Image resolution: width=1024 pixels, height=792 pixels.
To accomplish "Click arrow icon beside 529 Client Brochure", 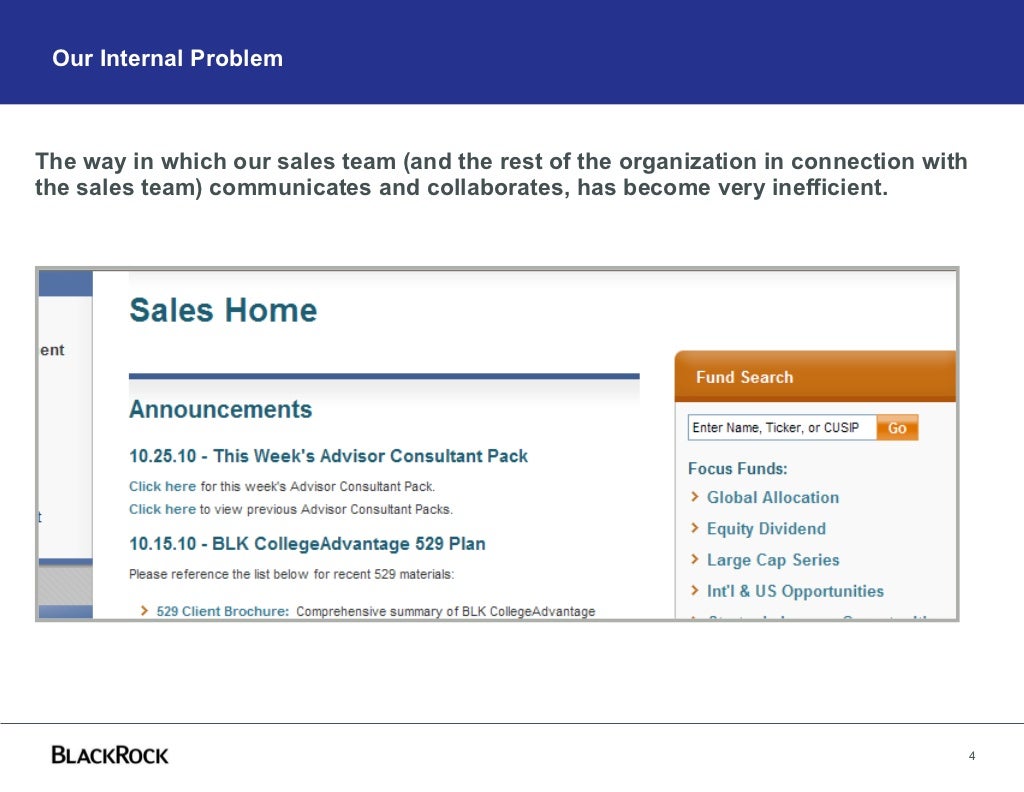I will coord(145,611).
